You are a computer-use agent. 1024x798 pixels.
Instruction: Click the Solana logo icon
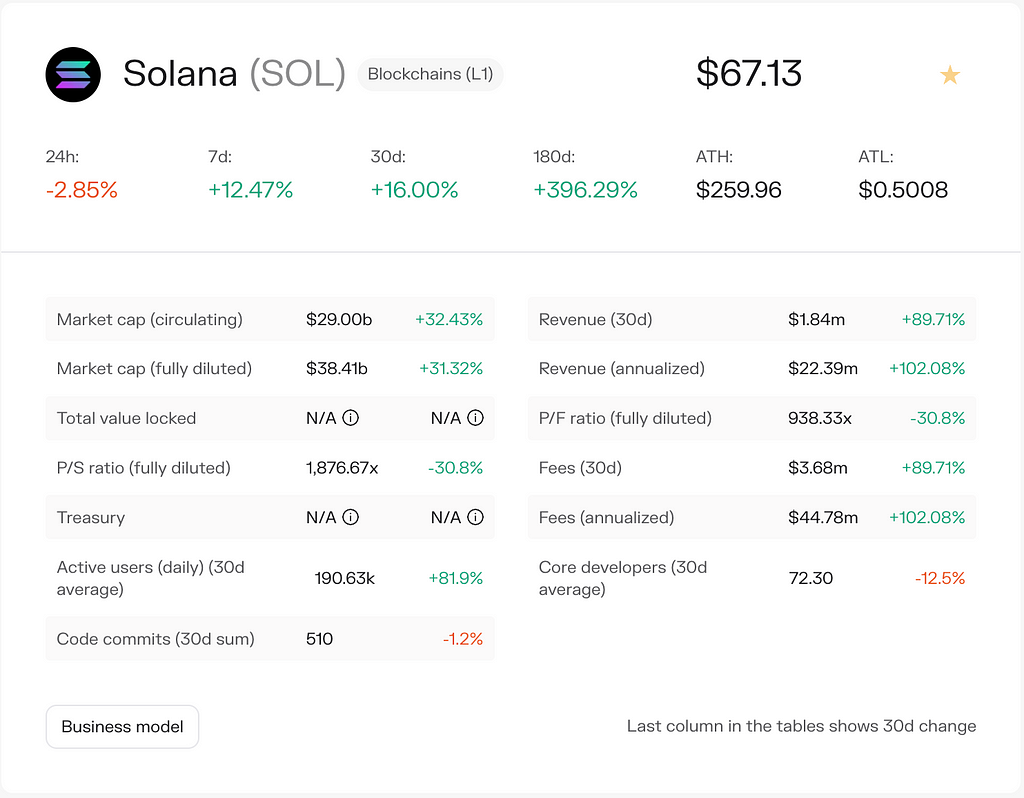[x=73, y=74]
